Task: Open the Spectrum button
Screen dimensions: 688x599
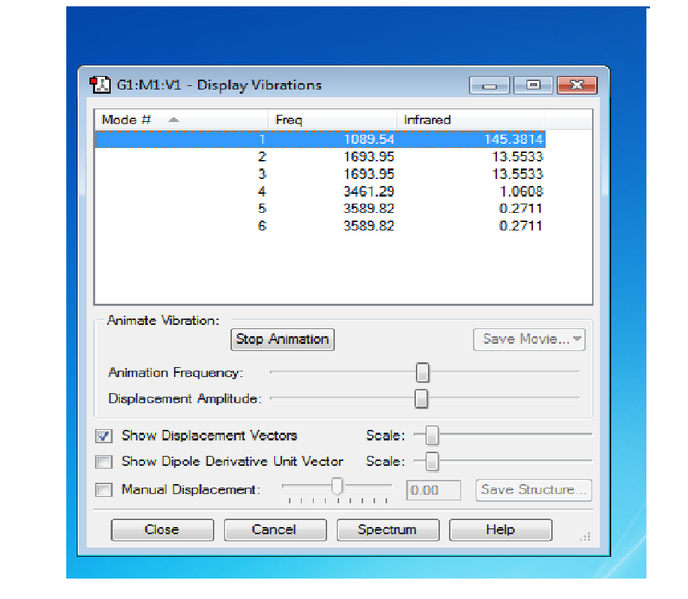Action: (x=388, y=530)
